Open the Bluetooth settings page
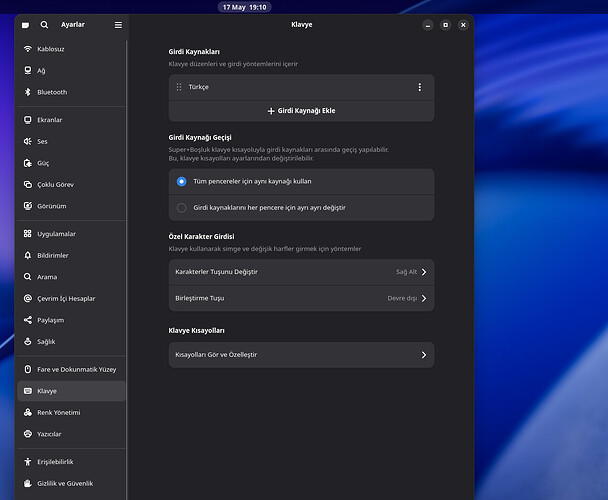The image size is (608, 500). pyautogui.click(x=71, y=92)
